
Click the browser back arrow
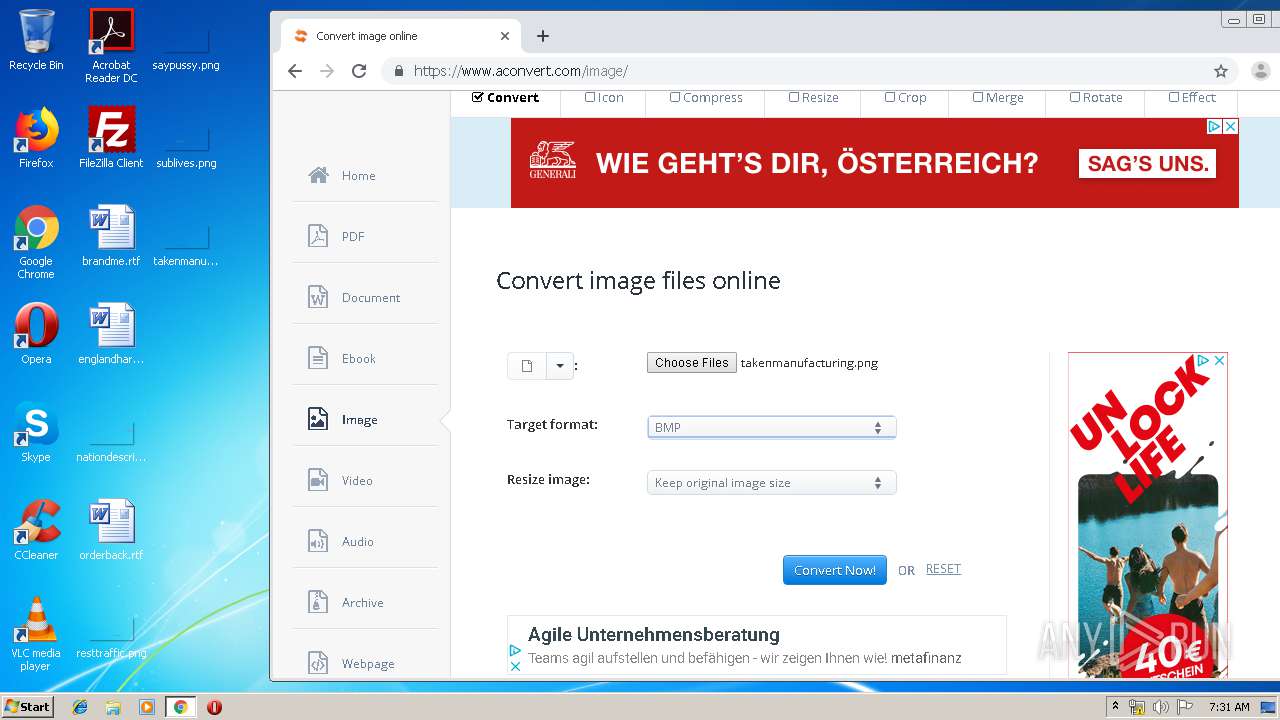pyautogui.click(x=294, y=71)
